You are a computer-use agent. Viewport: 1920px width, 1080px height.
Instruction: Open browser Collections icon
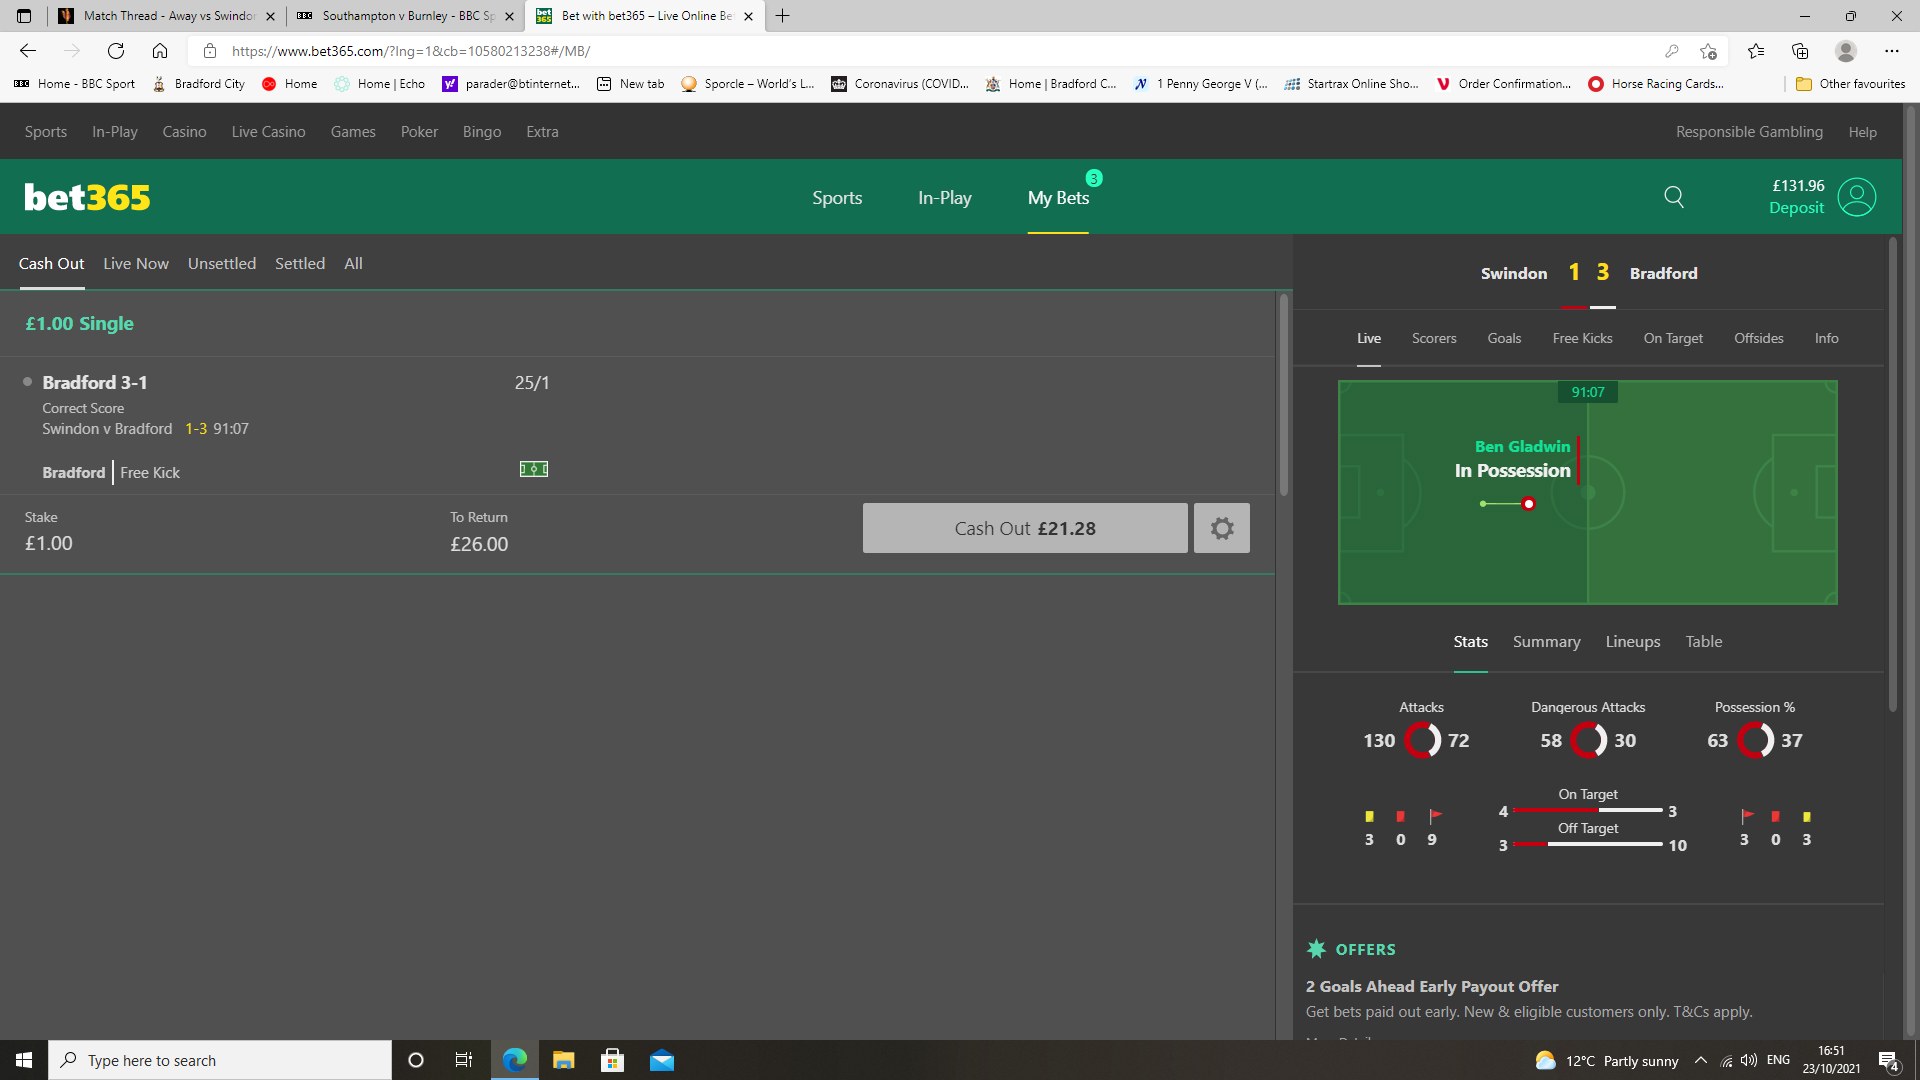click(x=1800, y=51)
